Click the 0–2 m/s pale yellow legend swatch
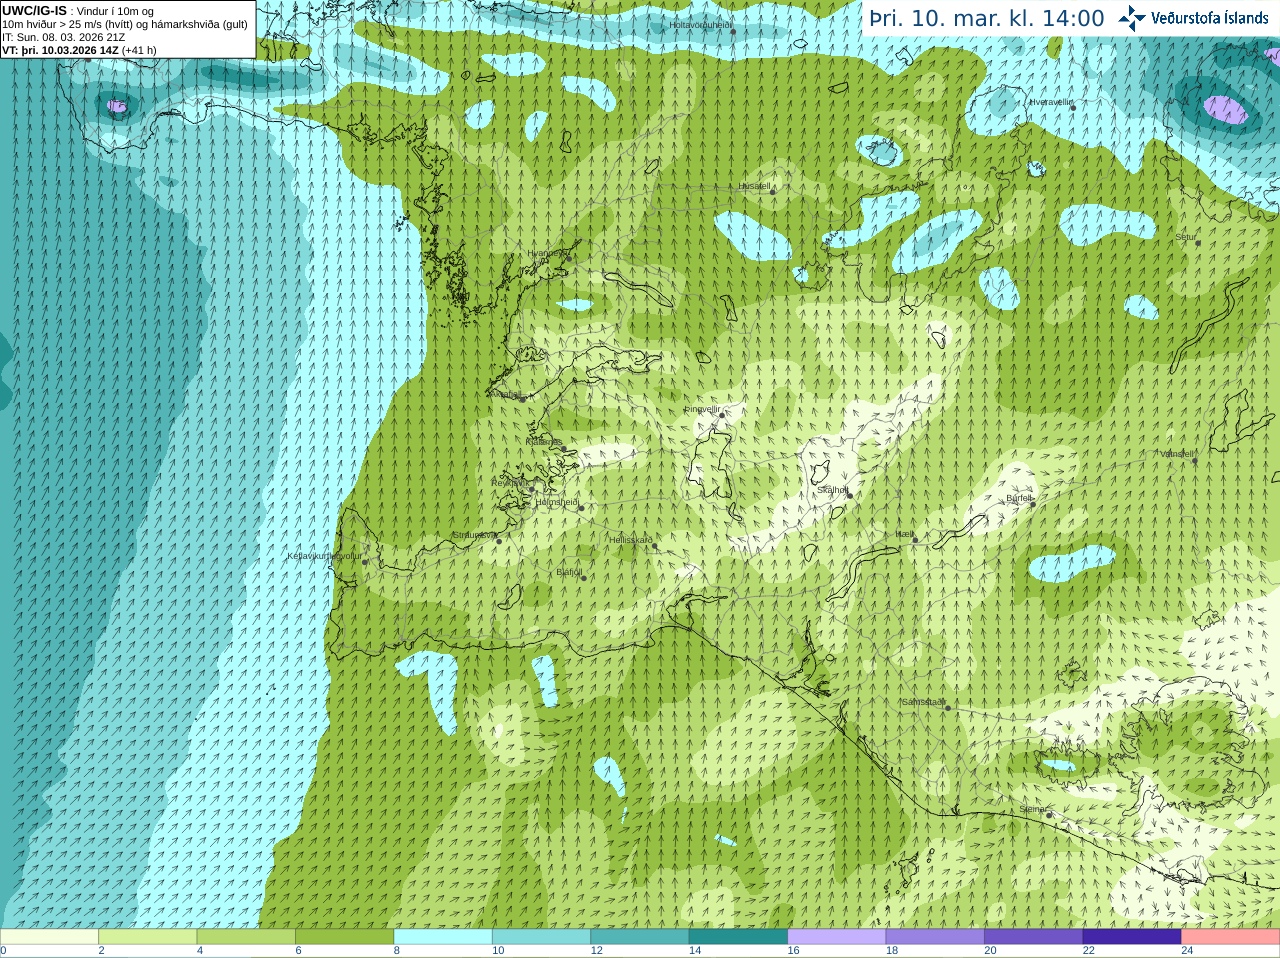 (49, 937)
